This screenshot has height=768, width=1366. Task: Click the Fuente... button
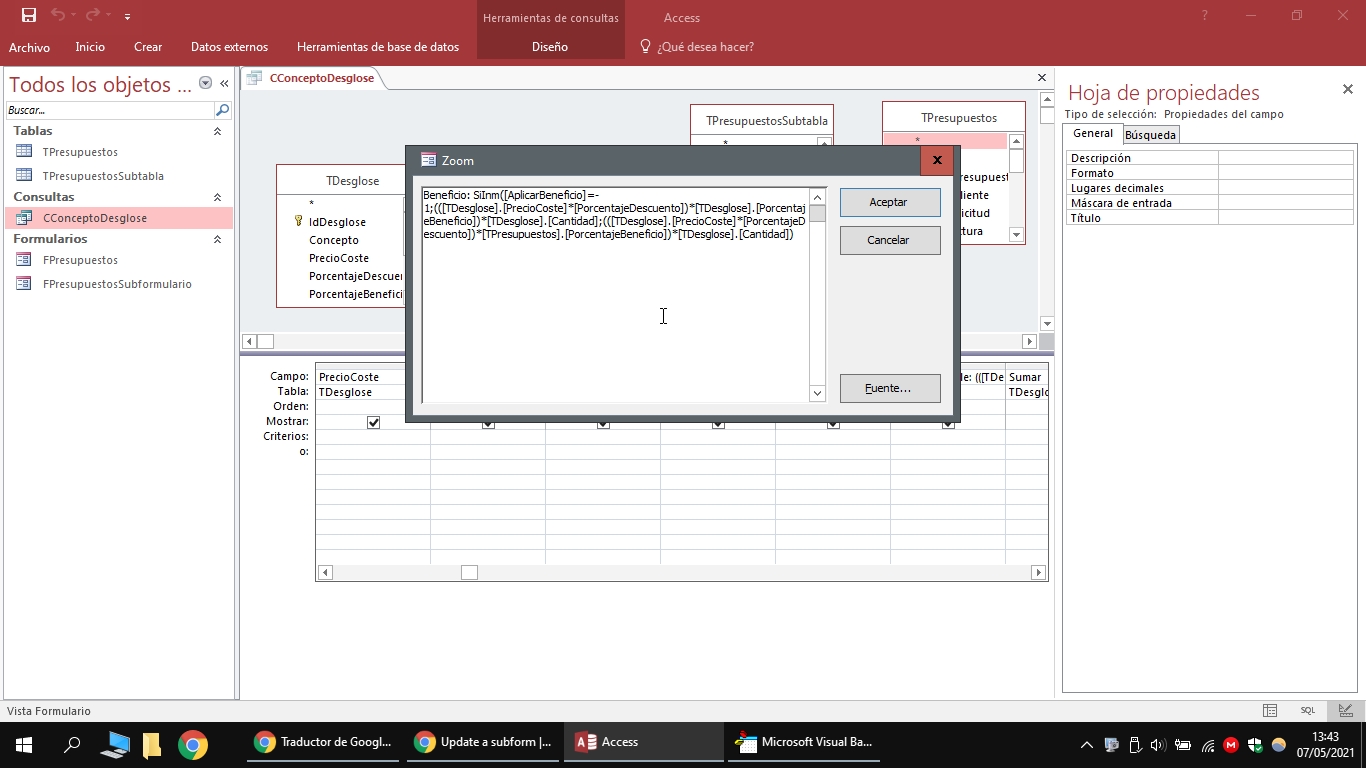click(889, 388)
